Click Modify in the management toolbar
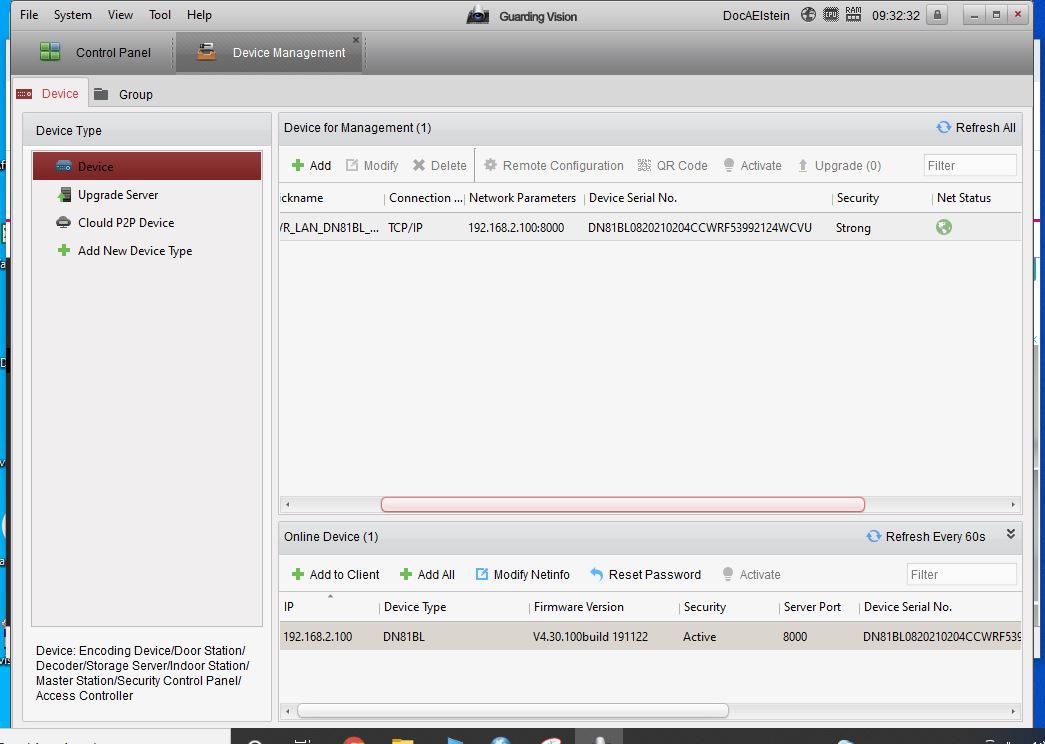Image resolution: width=1045 pixels, height=744 pixels. (372, 165)
